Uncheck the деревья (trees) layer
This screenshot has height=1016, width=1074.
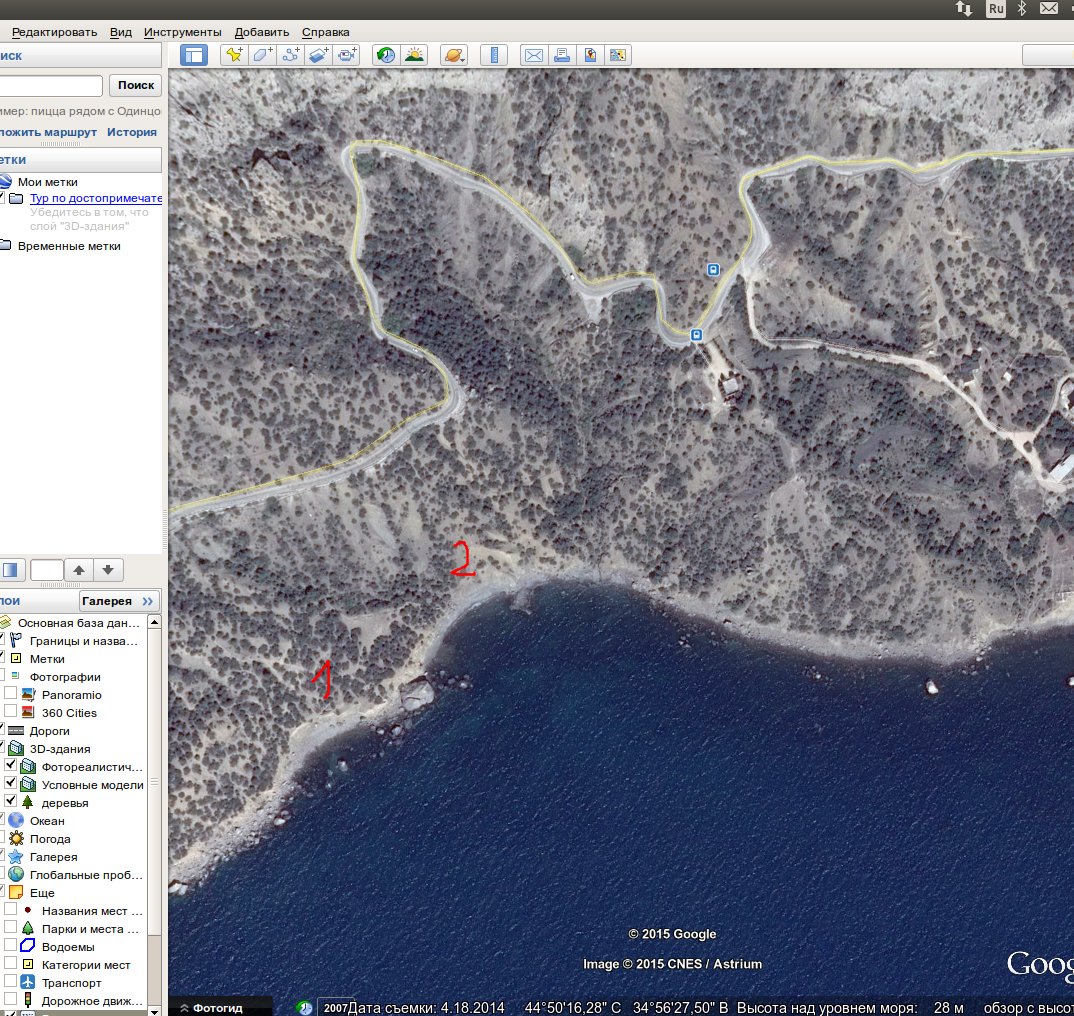pyautogui.click(x=10, y=802)
